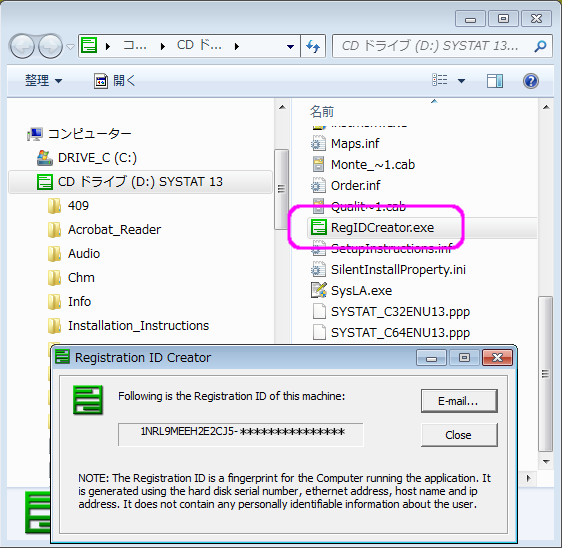Select DRIVE_C (C:) in navigation pane
Viewport: 562px width, 548px height.
[x=97, y=158]
